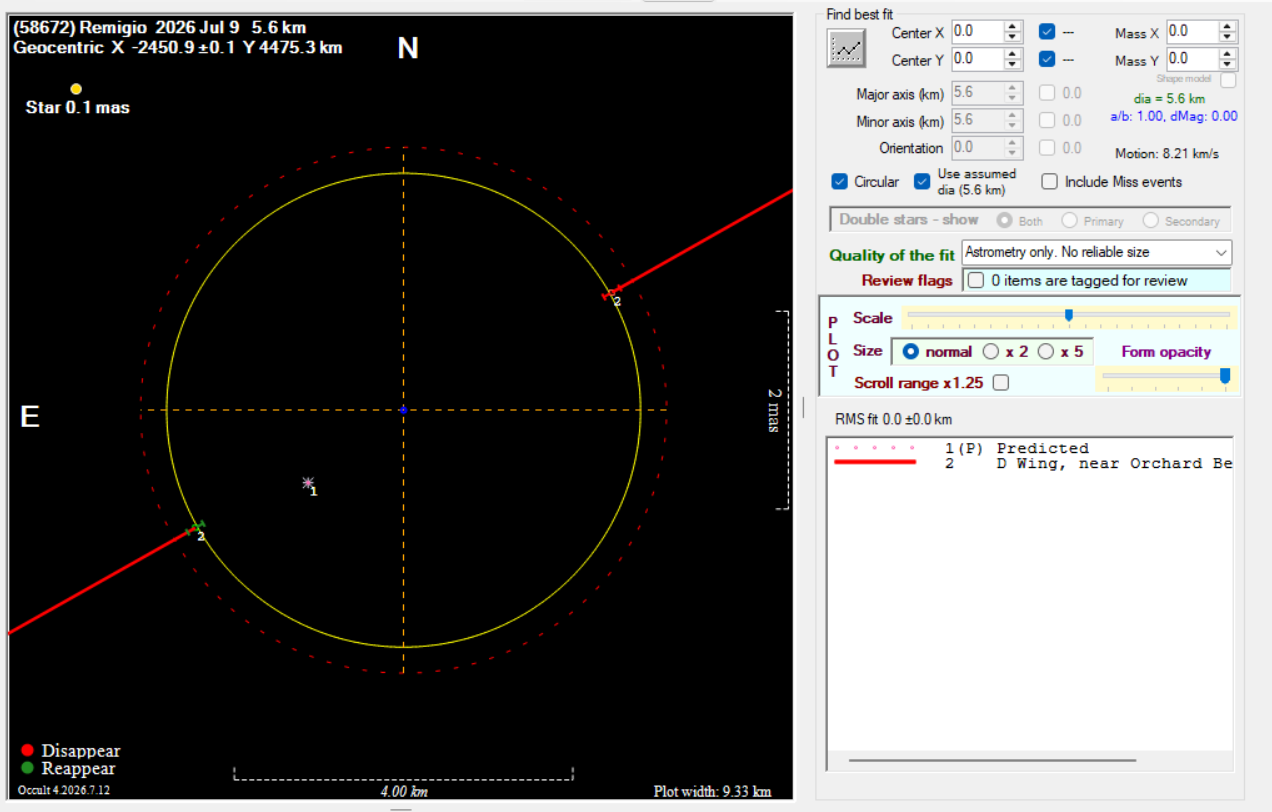Select the x 5 plot size

coord(1046,351)
